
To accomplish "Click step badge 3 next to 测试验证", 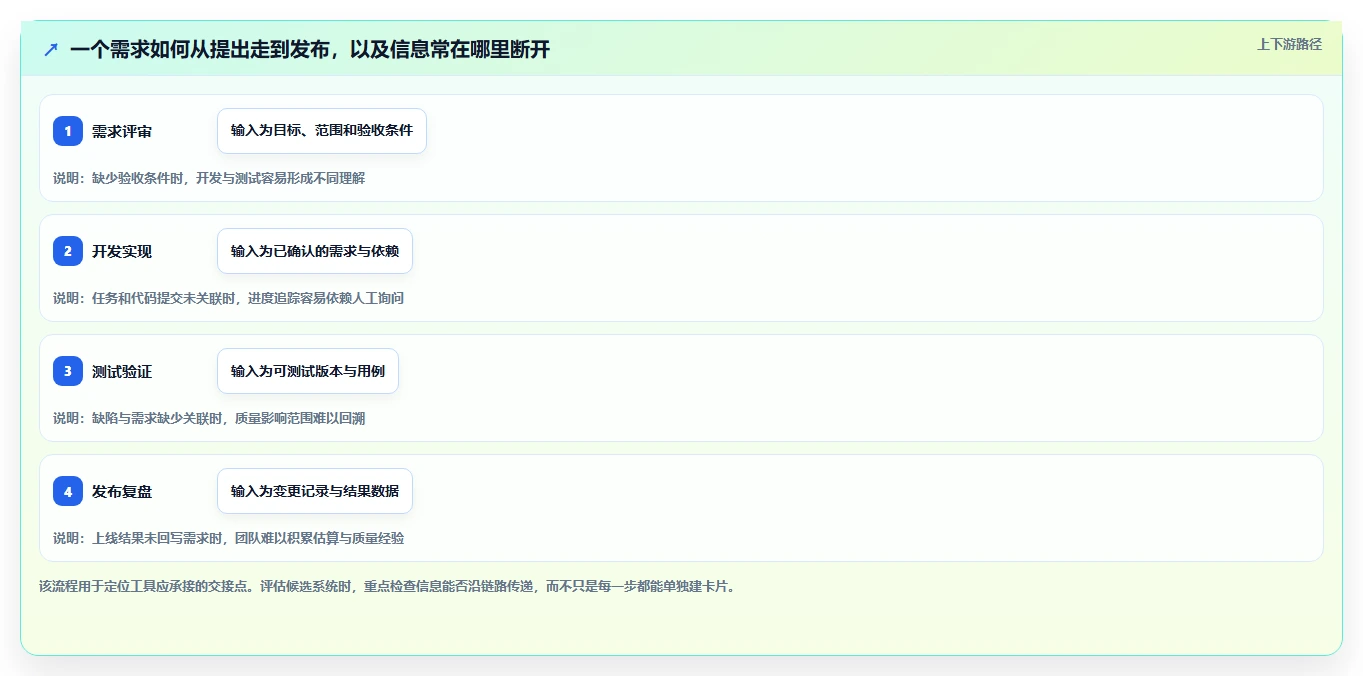I will (x=68, y=371).
